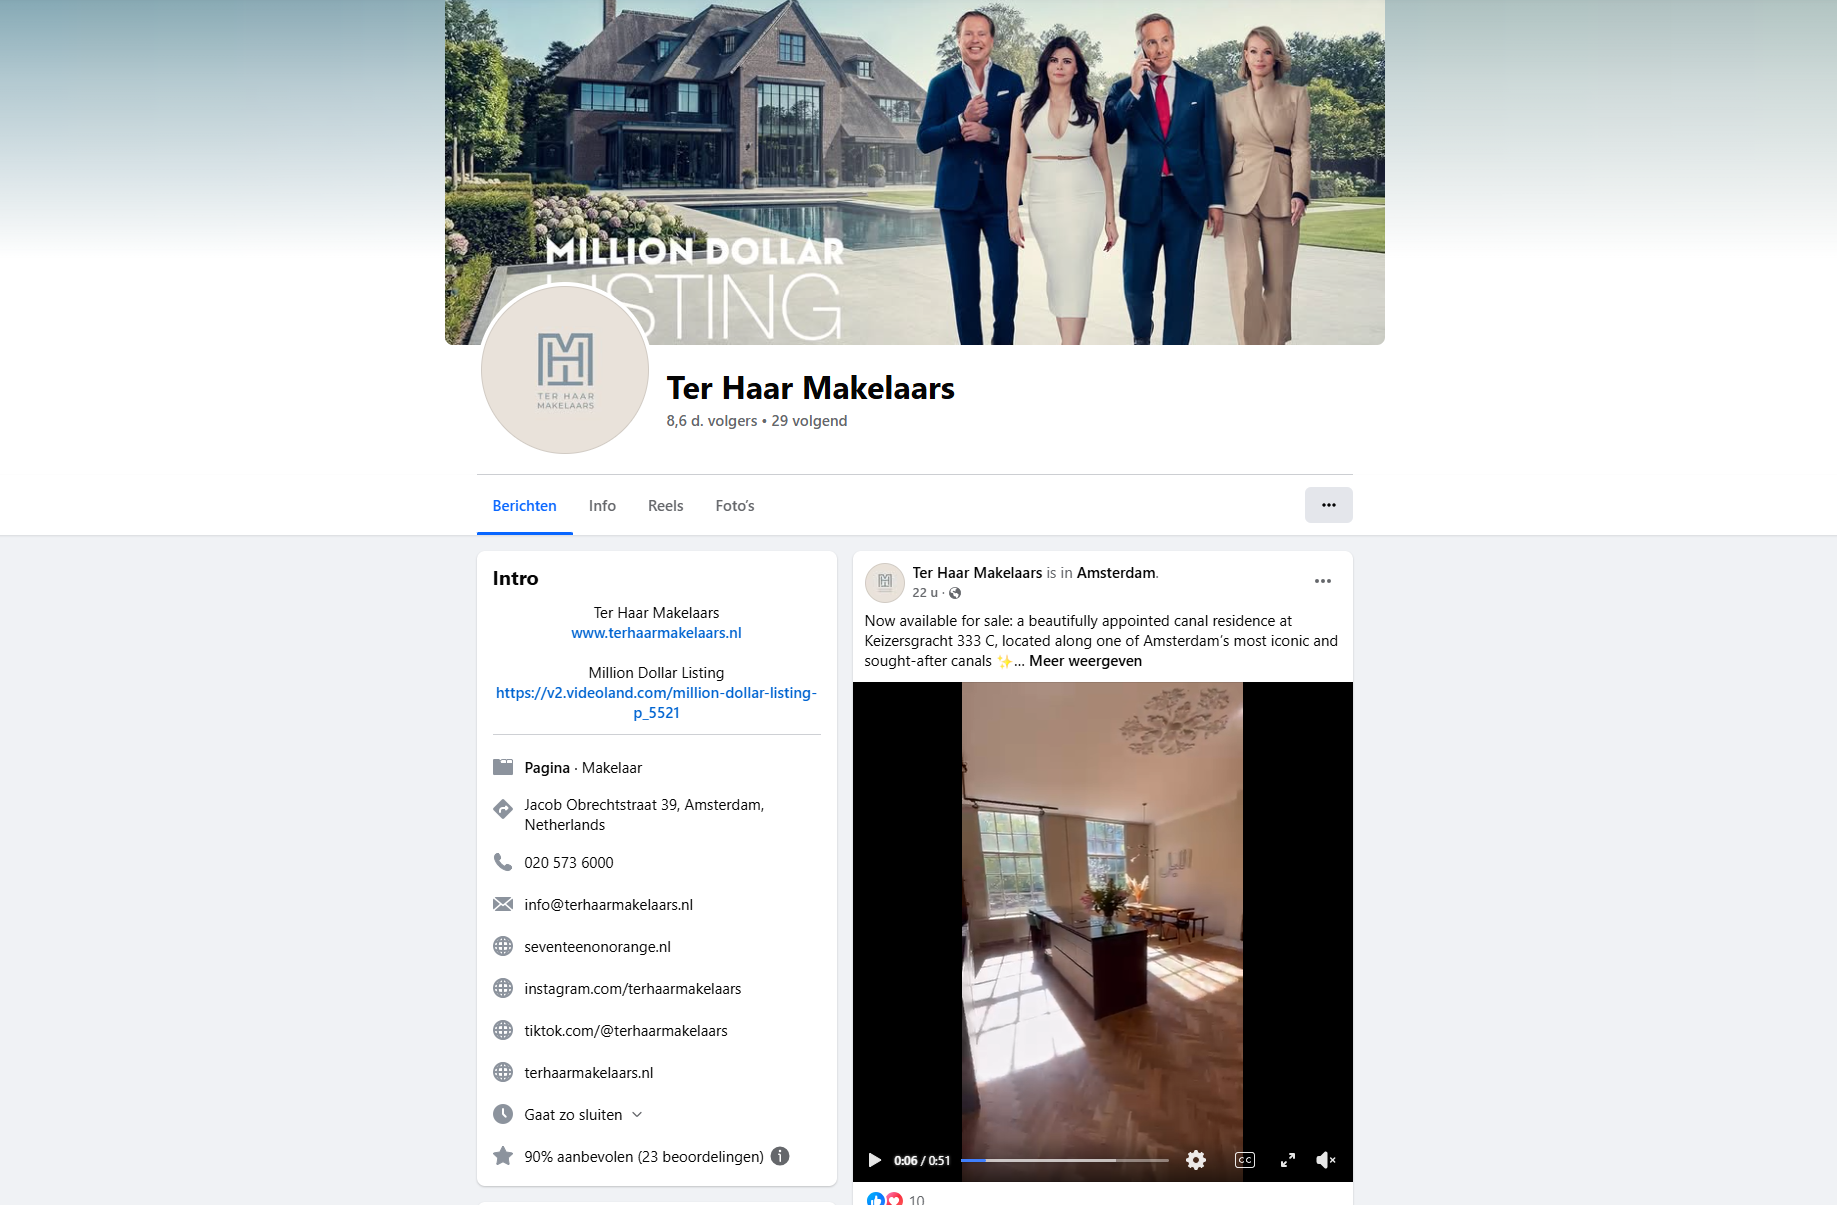This screenshot has width=1837, height=1205.
Task: Open the Reels tab
Action: pos(665,506)
